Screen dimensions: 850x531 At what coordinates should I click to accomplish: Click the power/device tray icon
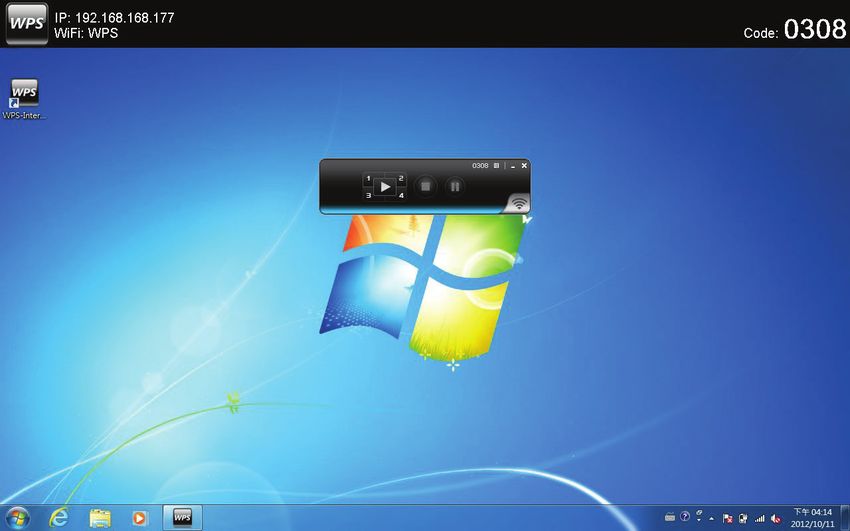(x=744, y=519)
